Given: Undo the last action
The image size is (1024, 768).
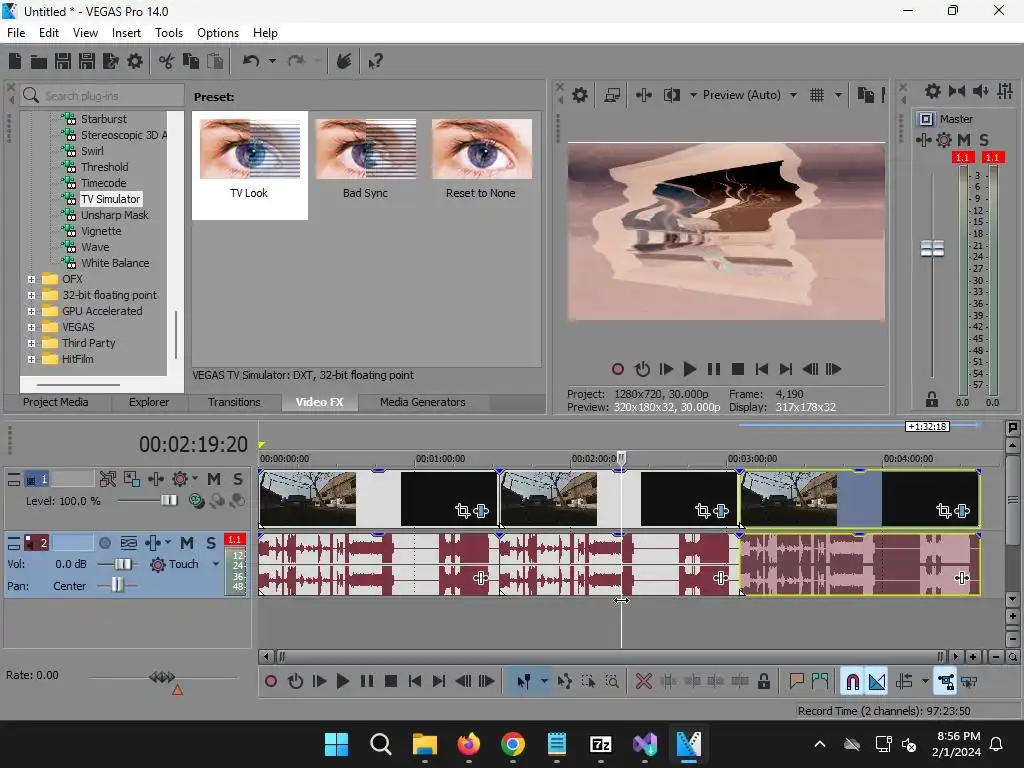Looking at the screenshot, I should pos(251,61).
